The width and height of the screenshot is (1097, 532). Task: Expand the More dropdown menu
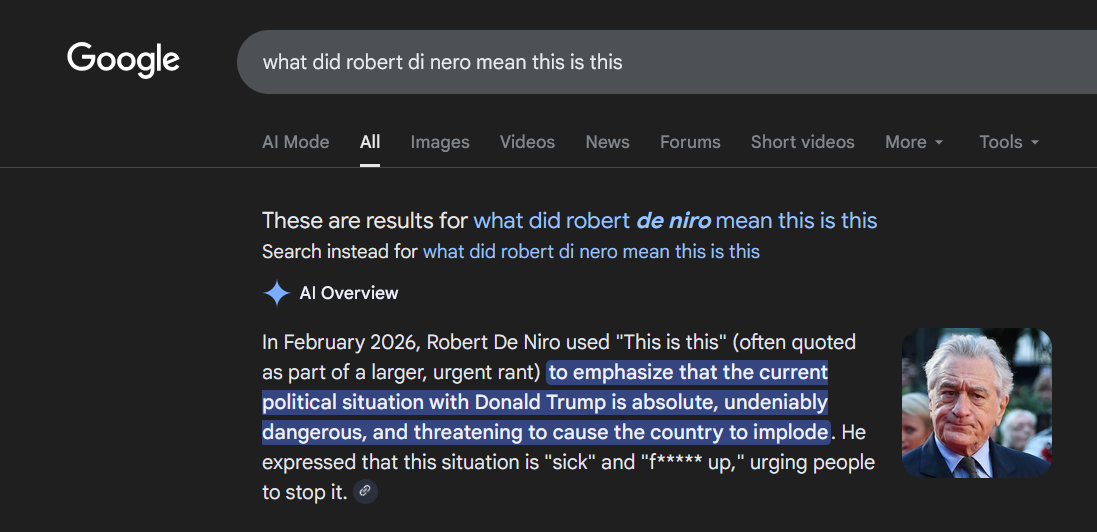point(914,142)
